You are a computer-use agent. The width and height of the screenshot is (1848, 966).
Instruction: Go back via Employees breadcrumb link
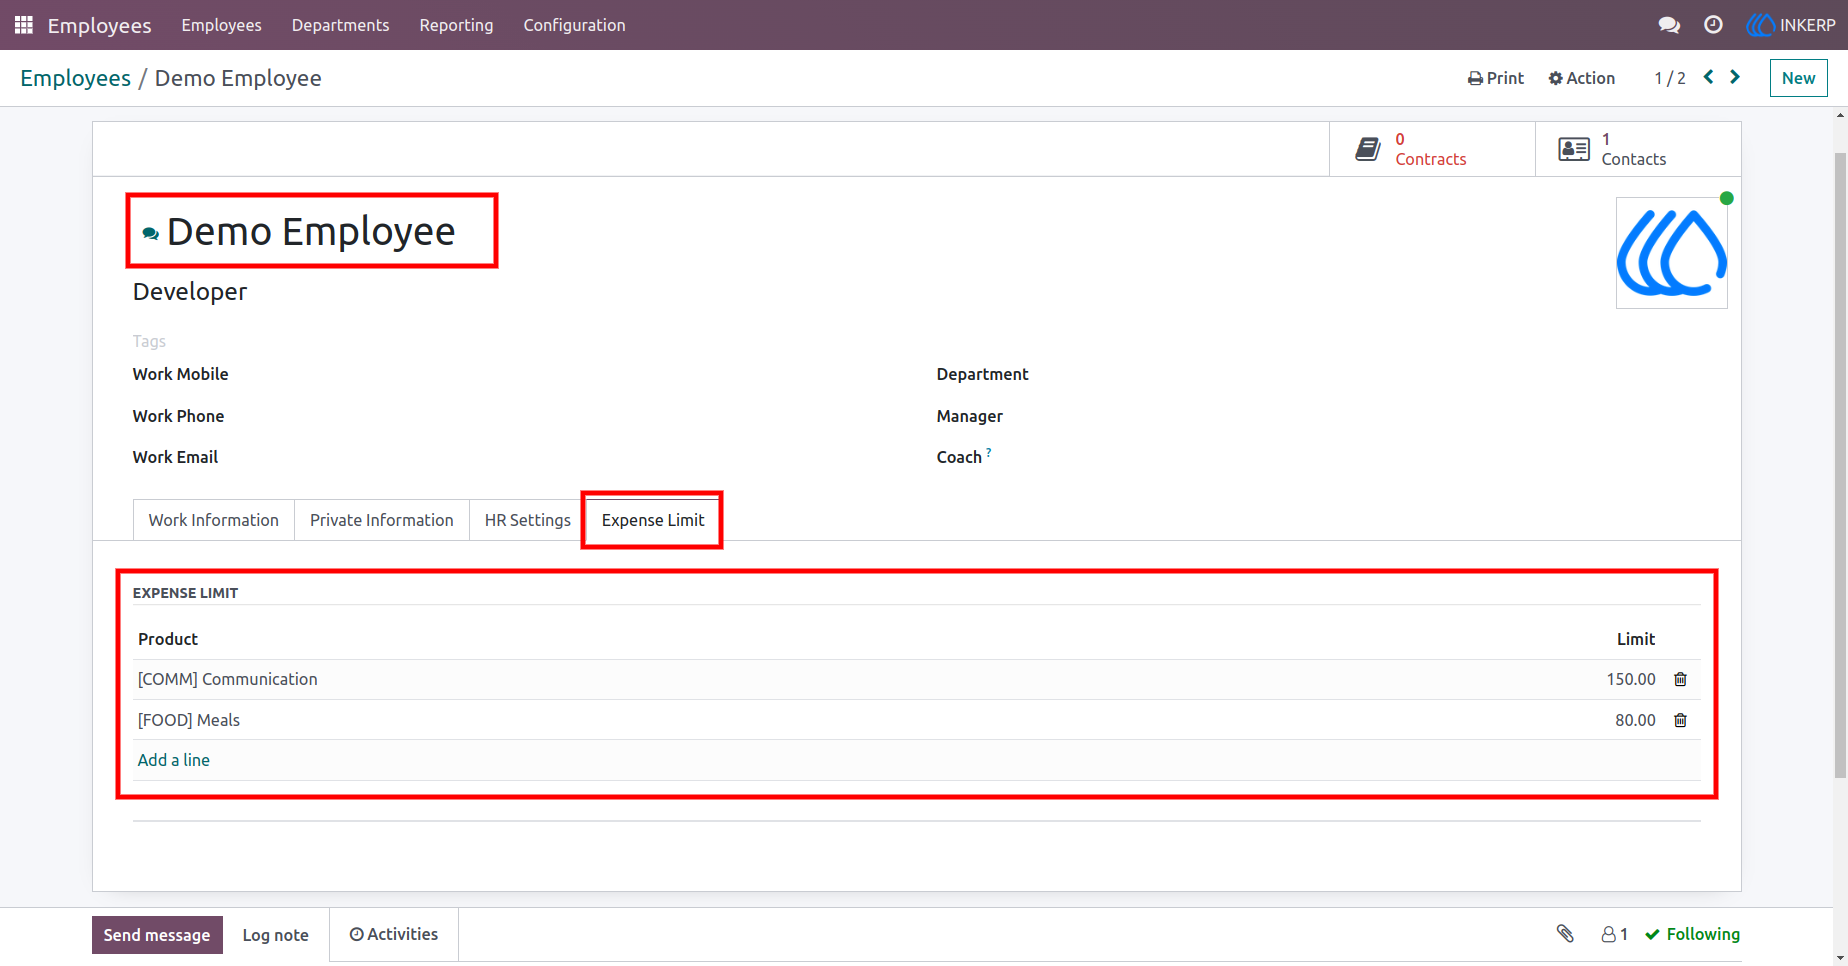coord(75,78)
